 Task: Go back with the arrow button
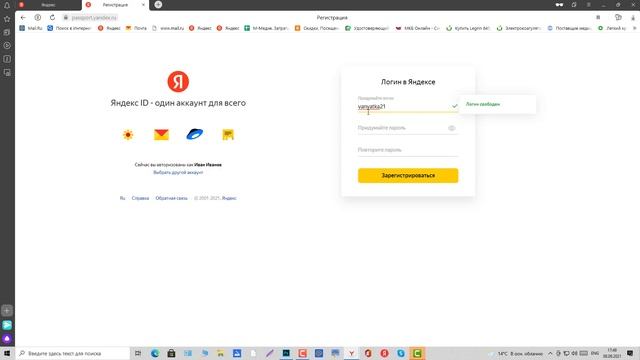[x=23, y=18]
